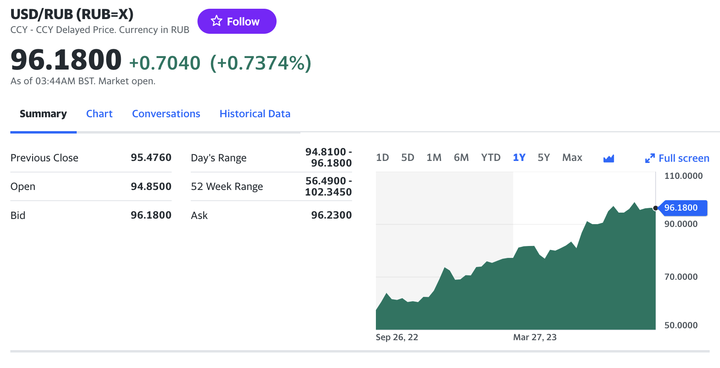Switch chart type using area chart icon

click(x=608, y=159)
